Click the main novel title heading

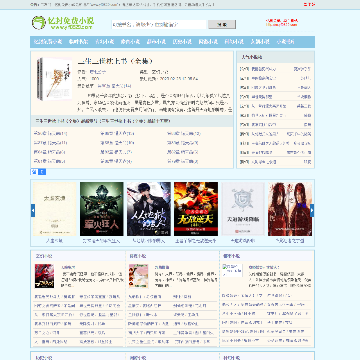click(115, 61)
